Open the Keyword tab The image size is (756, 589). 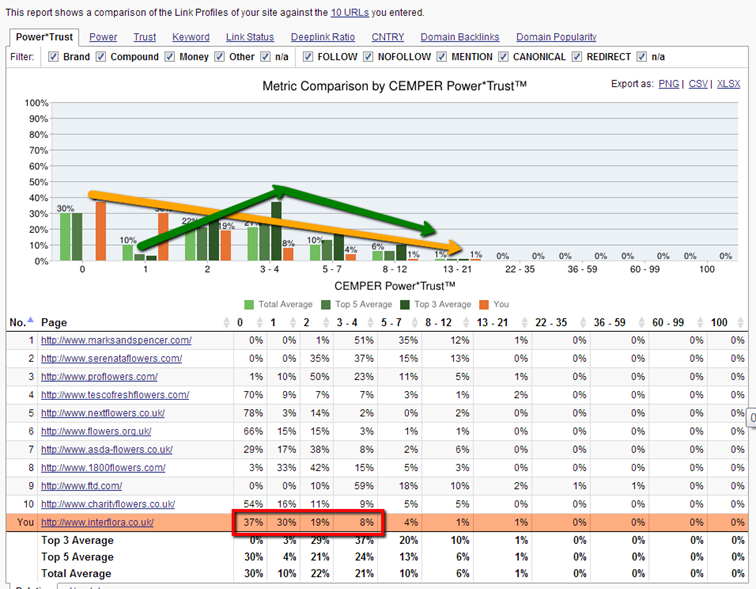[x=191, y=37]
